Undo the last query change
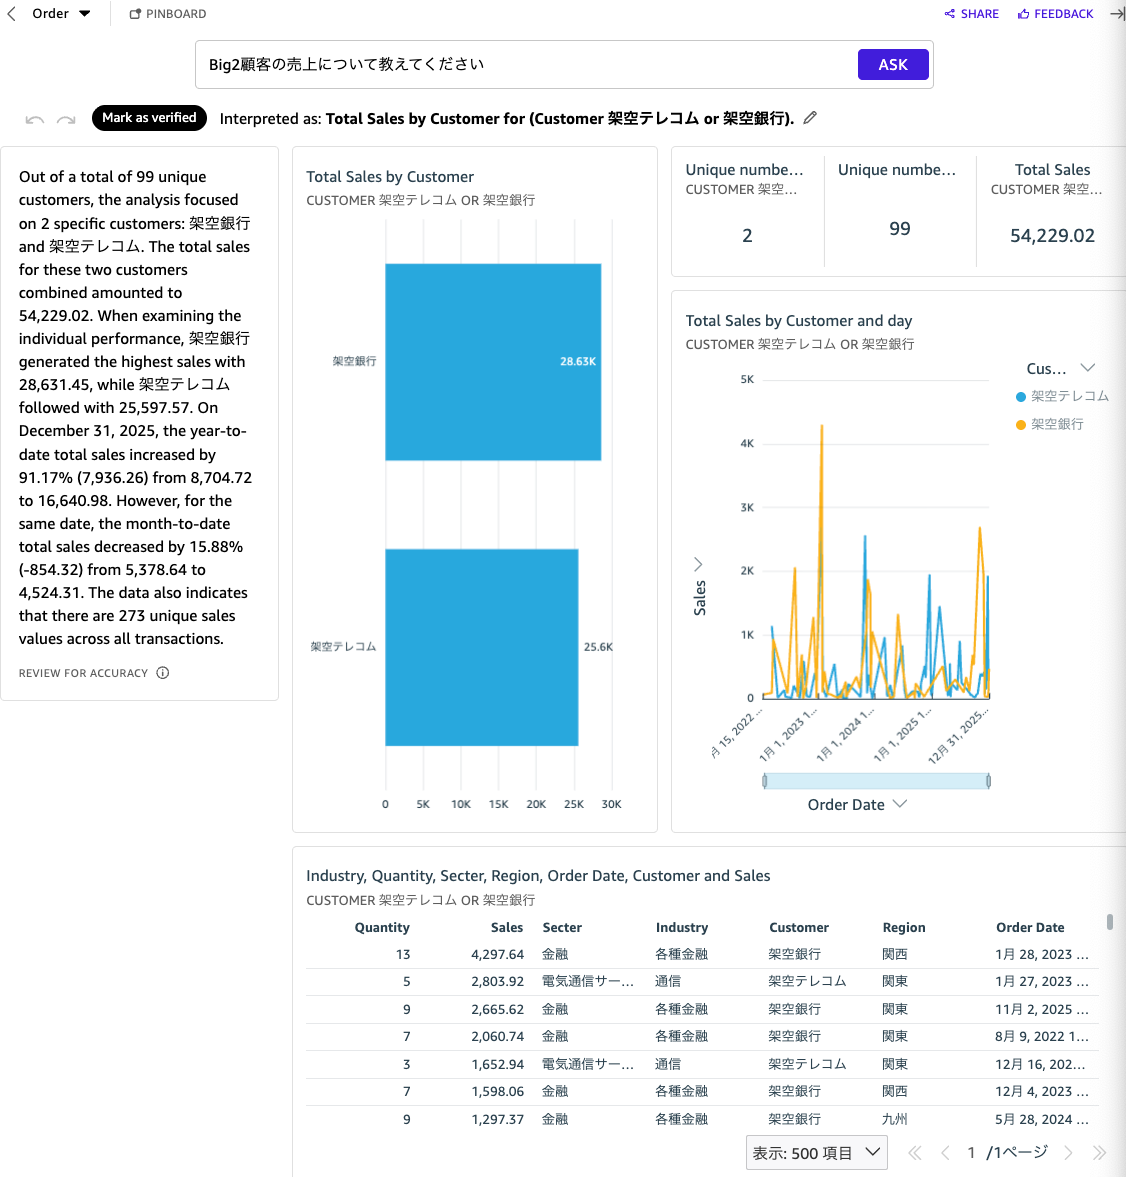 pos(34,118)
